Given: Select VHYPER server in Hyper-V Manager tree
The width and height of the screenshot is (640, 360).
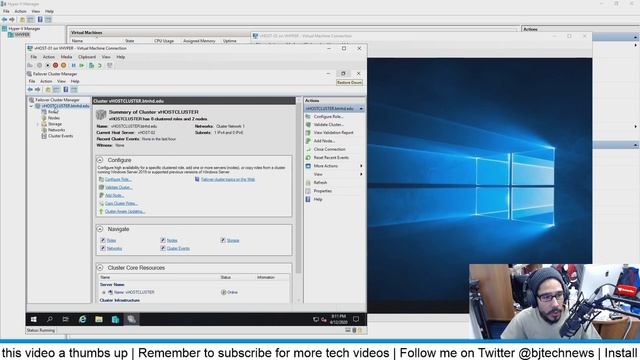Looking at the screenshot, I should [22, 35].
